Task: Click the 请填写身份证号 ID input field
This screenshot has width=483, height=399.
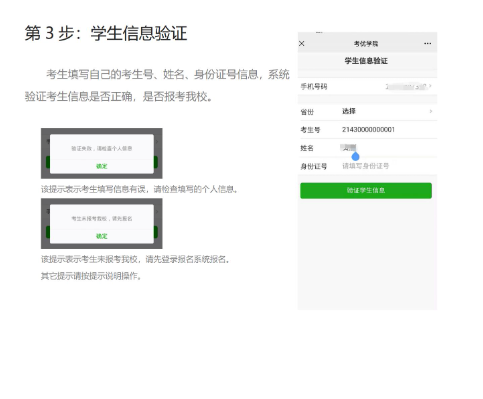Action: [365, 166]
